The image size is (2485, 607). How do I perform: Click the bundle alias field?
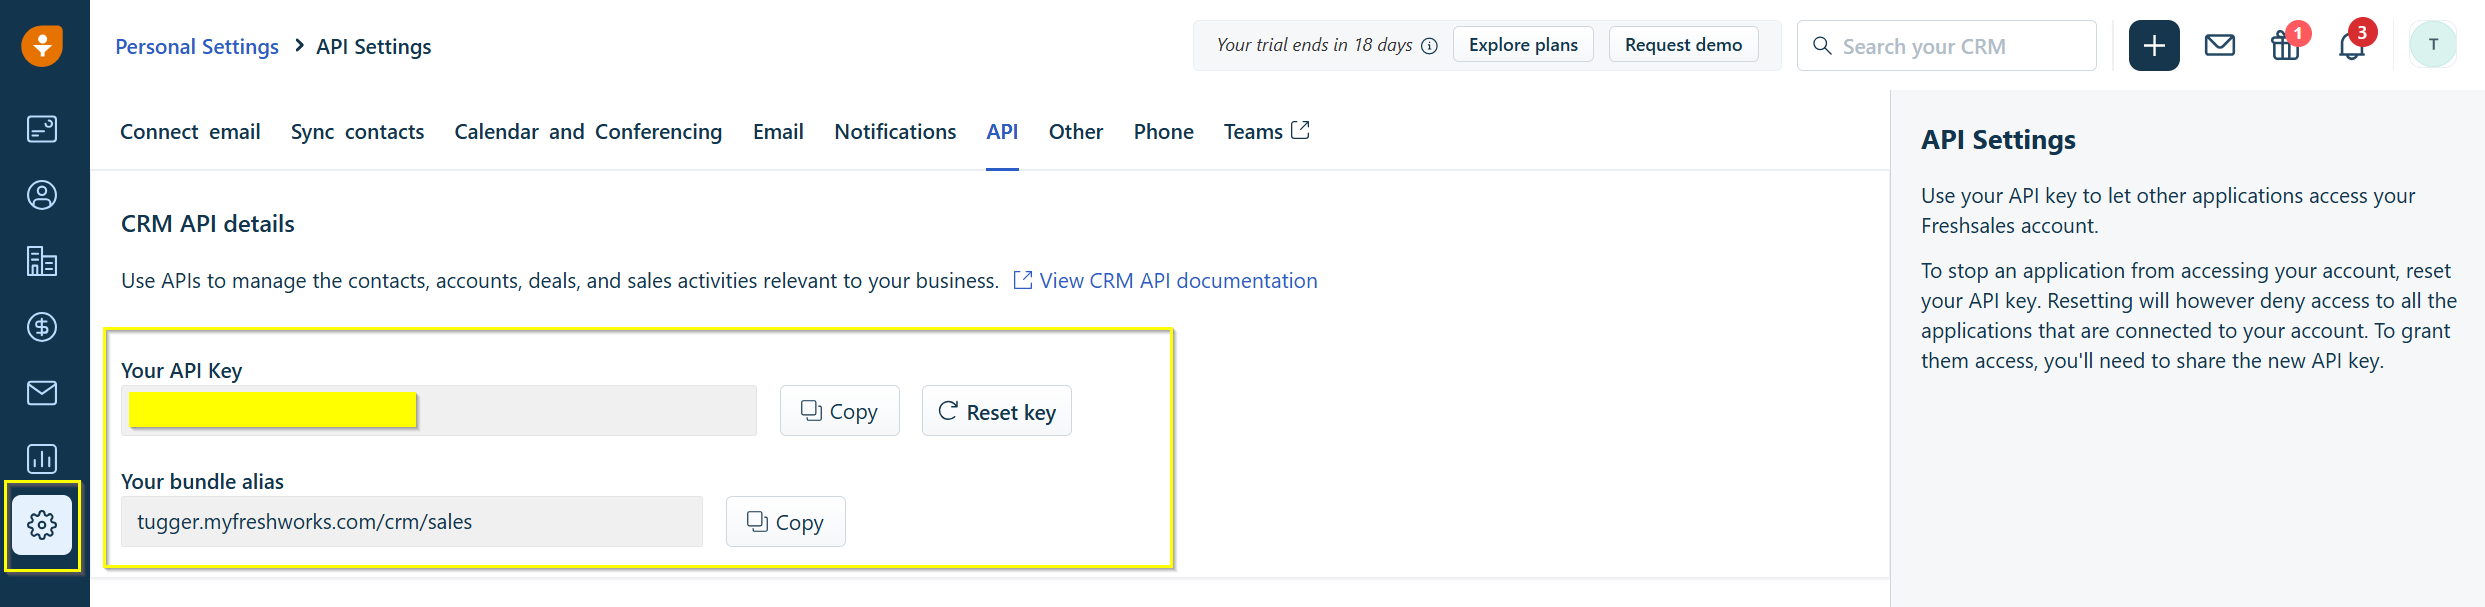(x=412, y=522)
